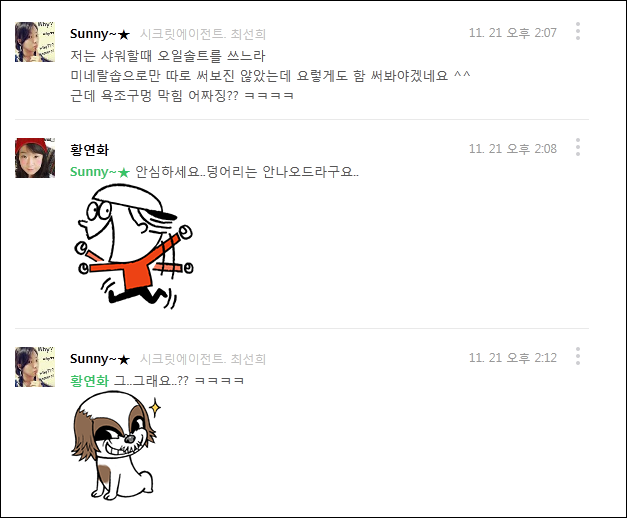The width and height of the screenshot is (627, 518).
Task: Open Sunny~★ avatar in first comment
Action: (35, 42)
